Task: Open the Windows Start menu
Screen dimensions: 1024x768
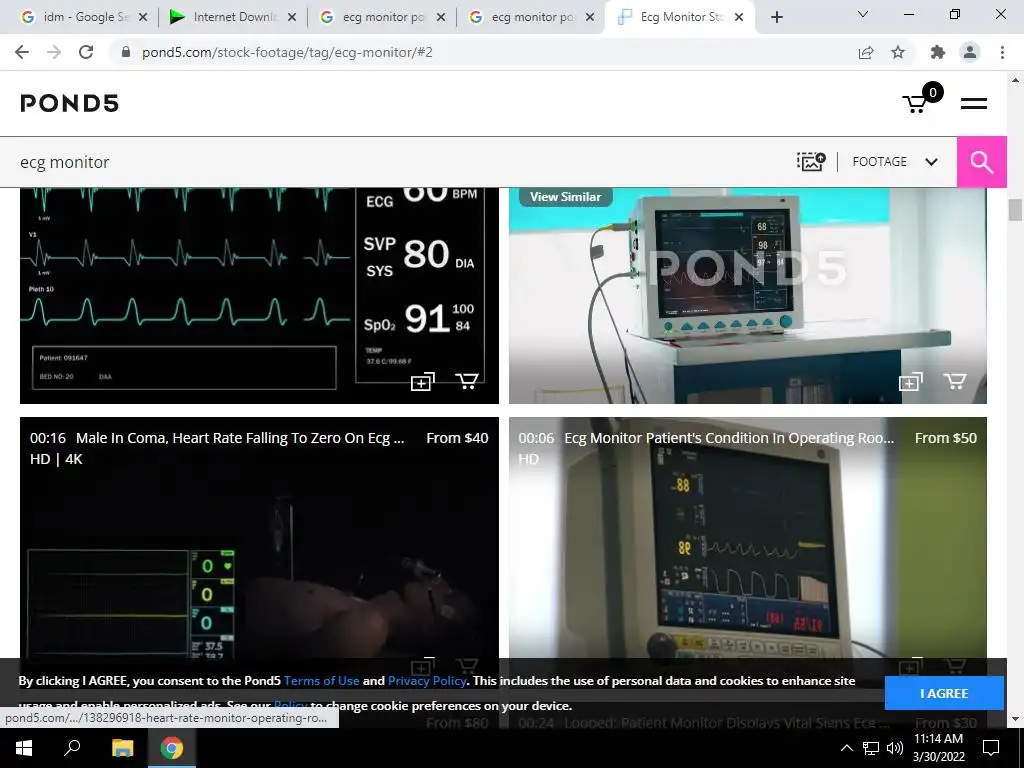Action: click(x=24, y=748)
